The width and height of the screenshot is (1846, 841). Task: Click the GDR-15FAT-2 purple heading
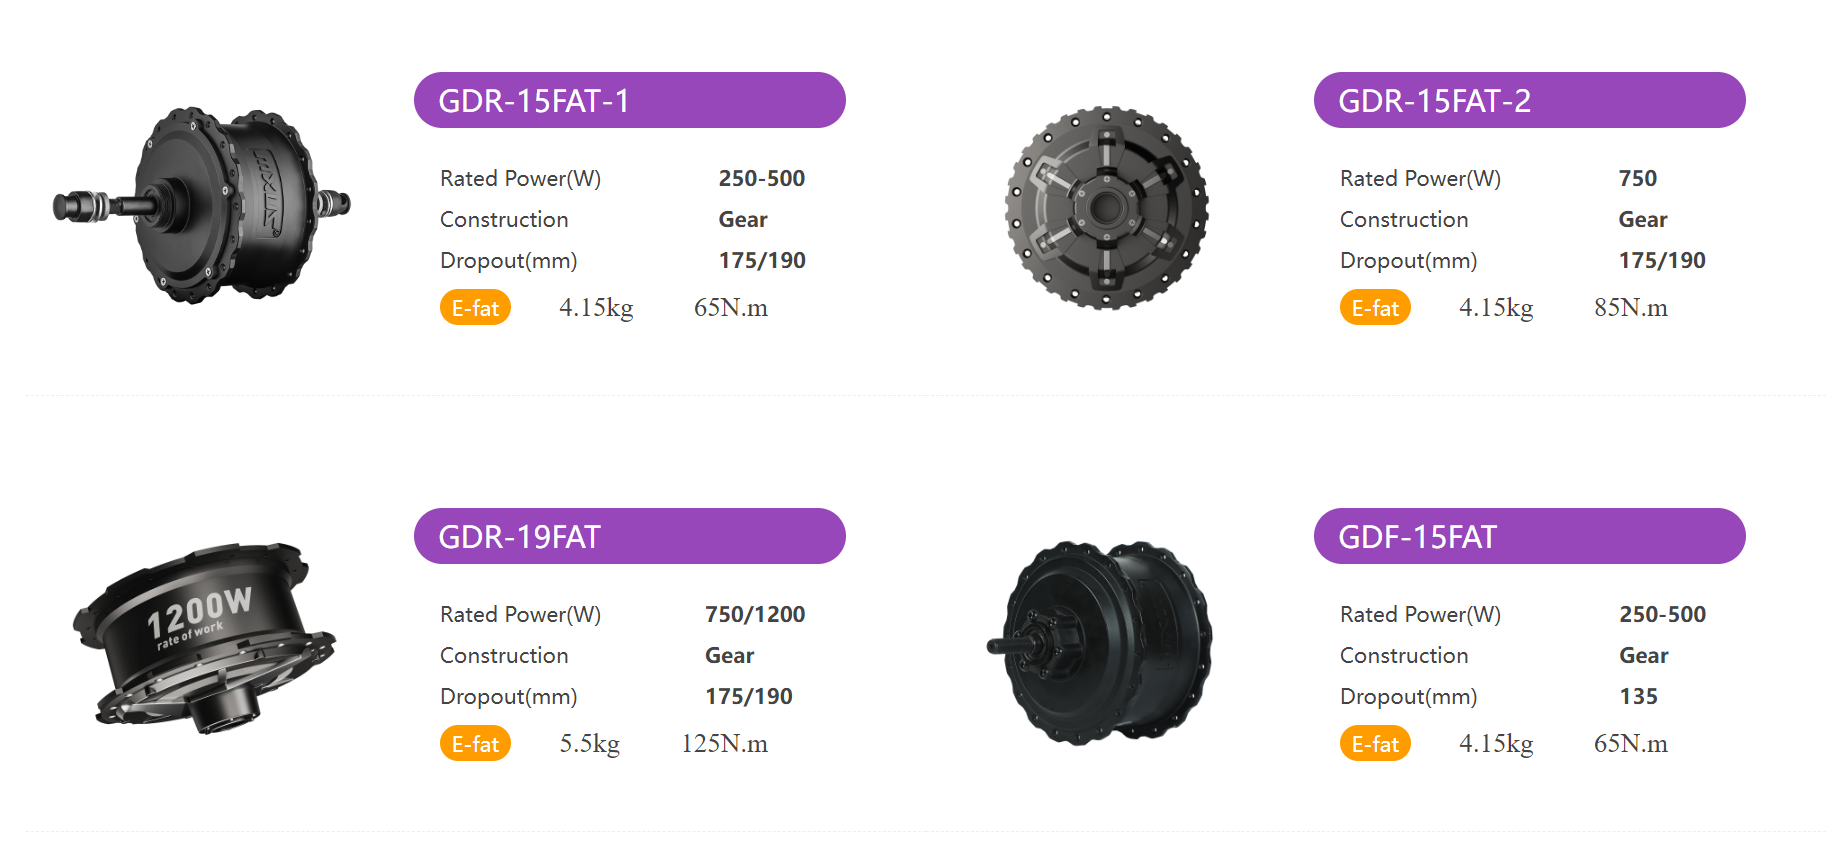[x=1529, y=100]
